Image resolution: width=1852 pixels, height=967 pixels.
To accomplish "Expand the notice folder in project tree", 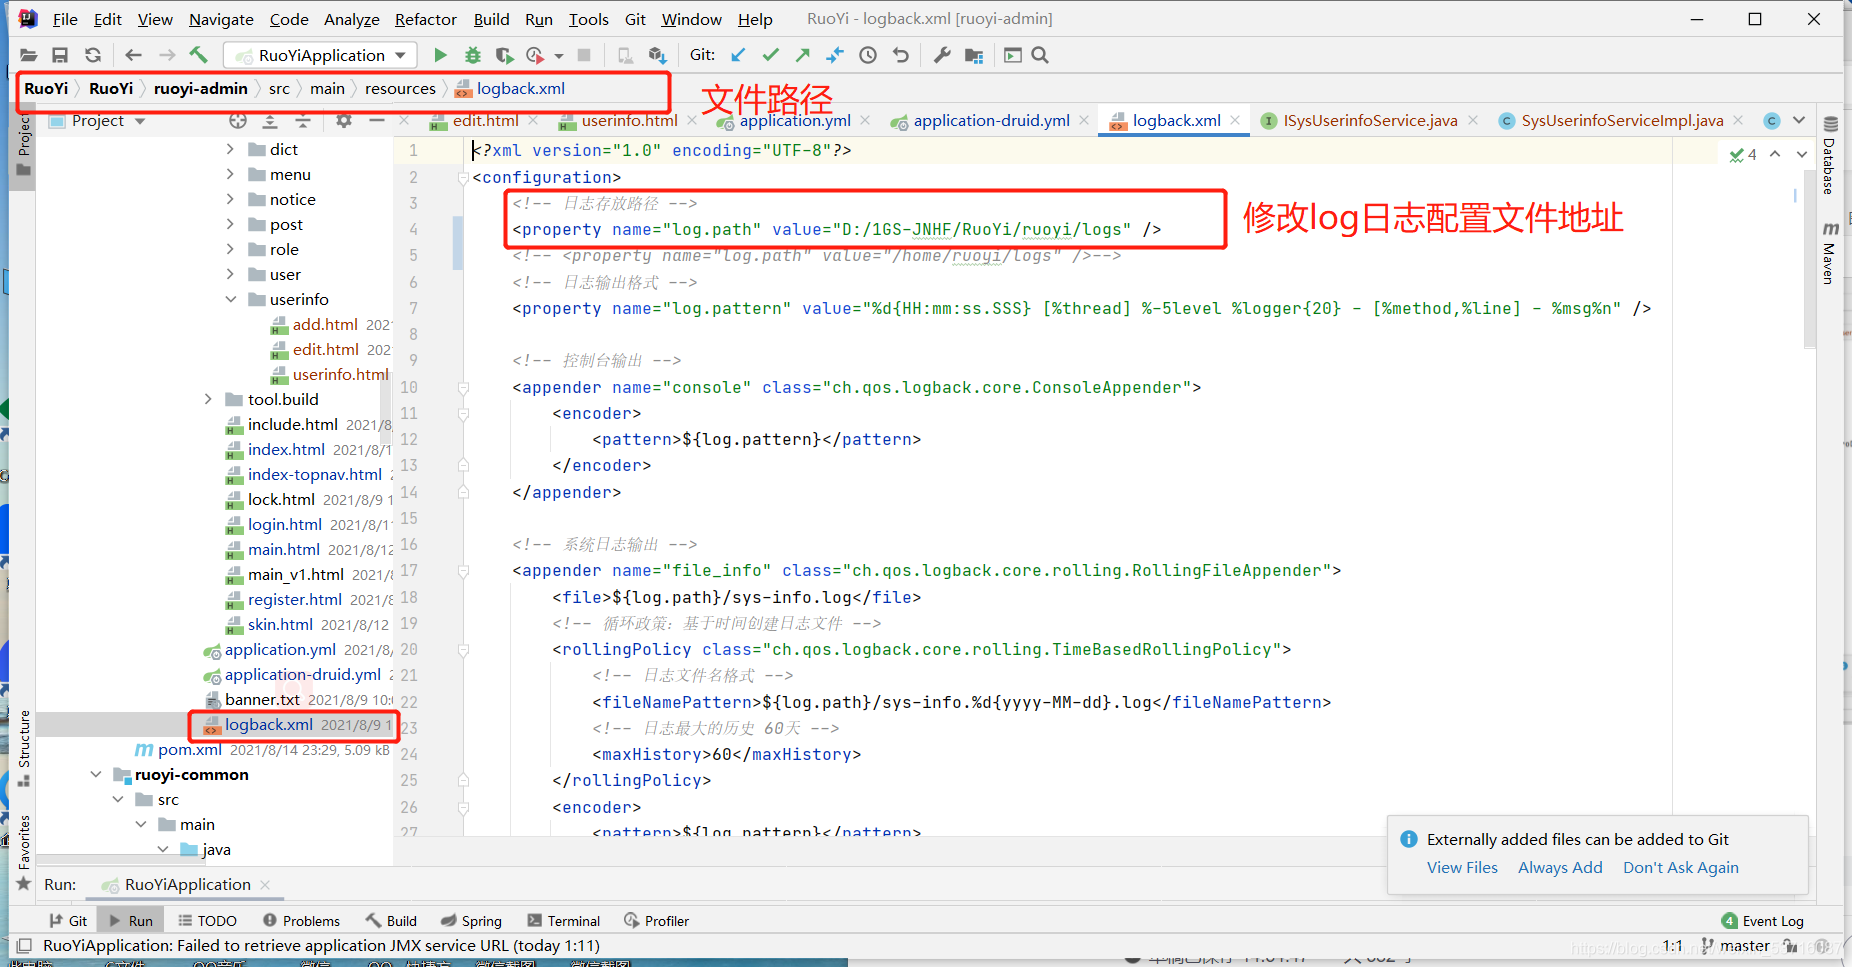I will pyautogui.click(x=230, y=199).
